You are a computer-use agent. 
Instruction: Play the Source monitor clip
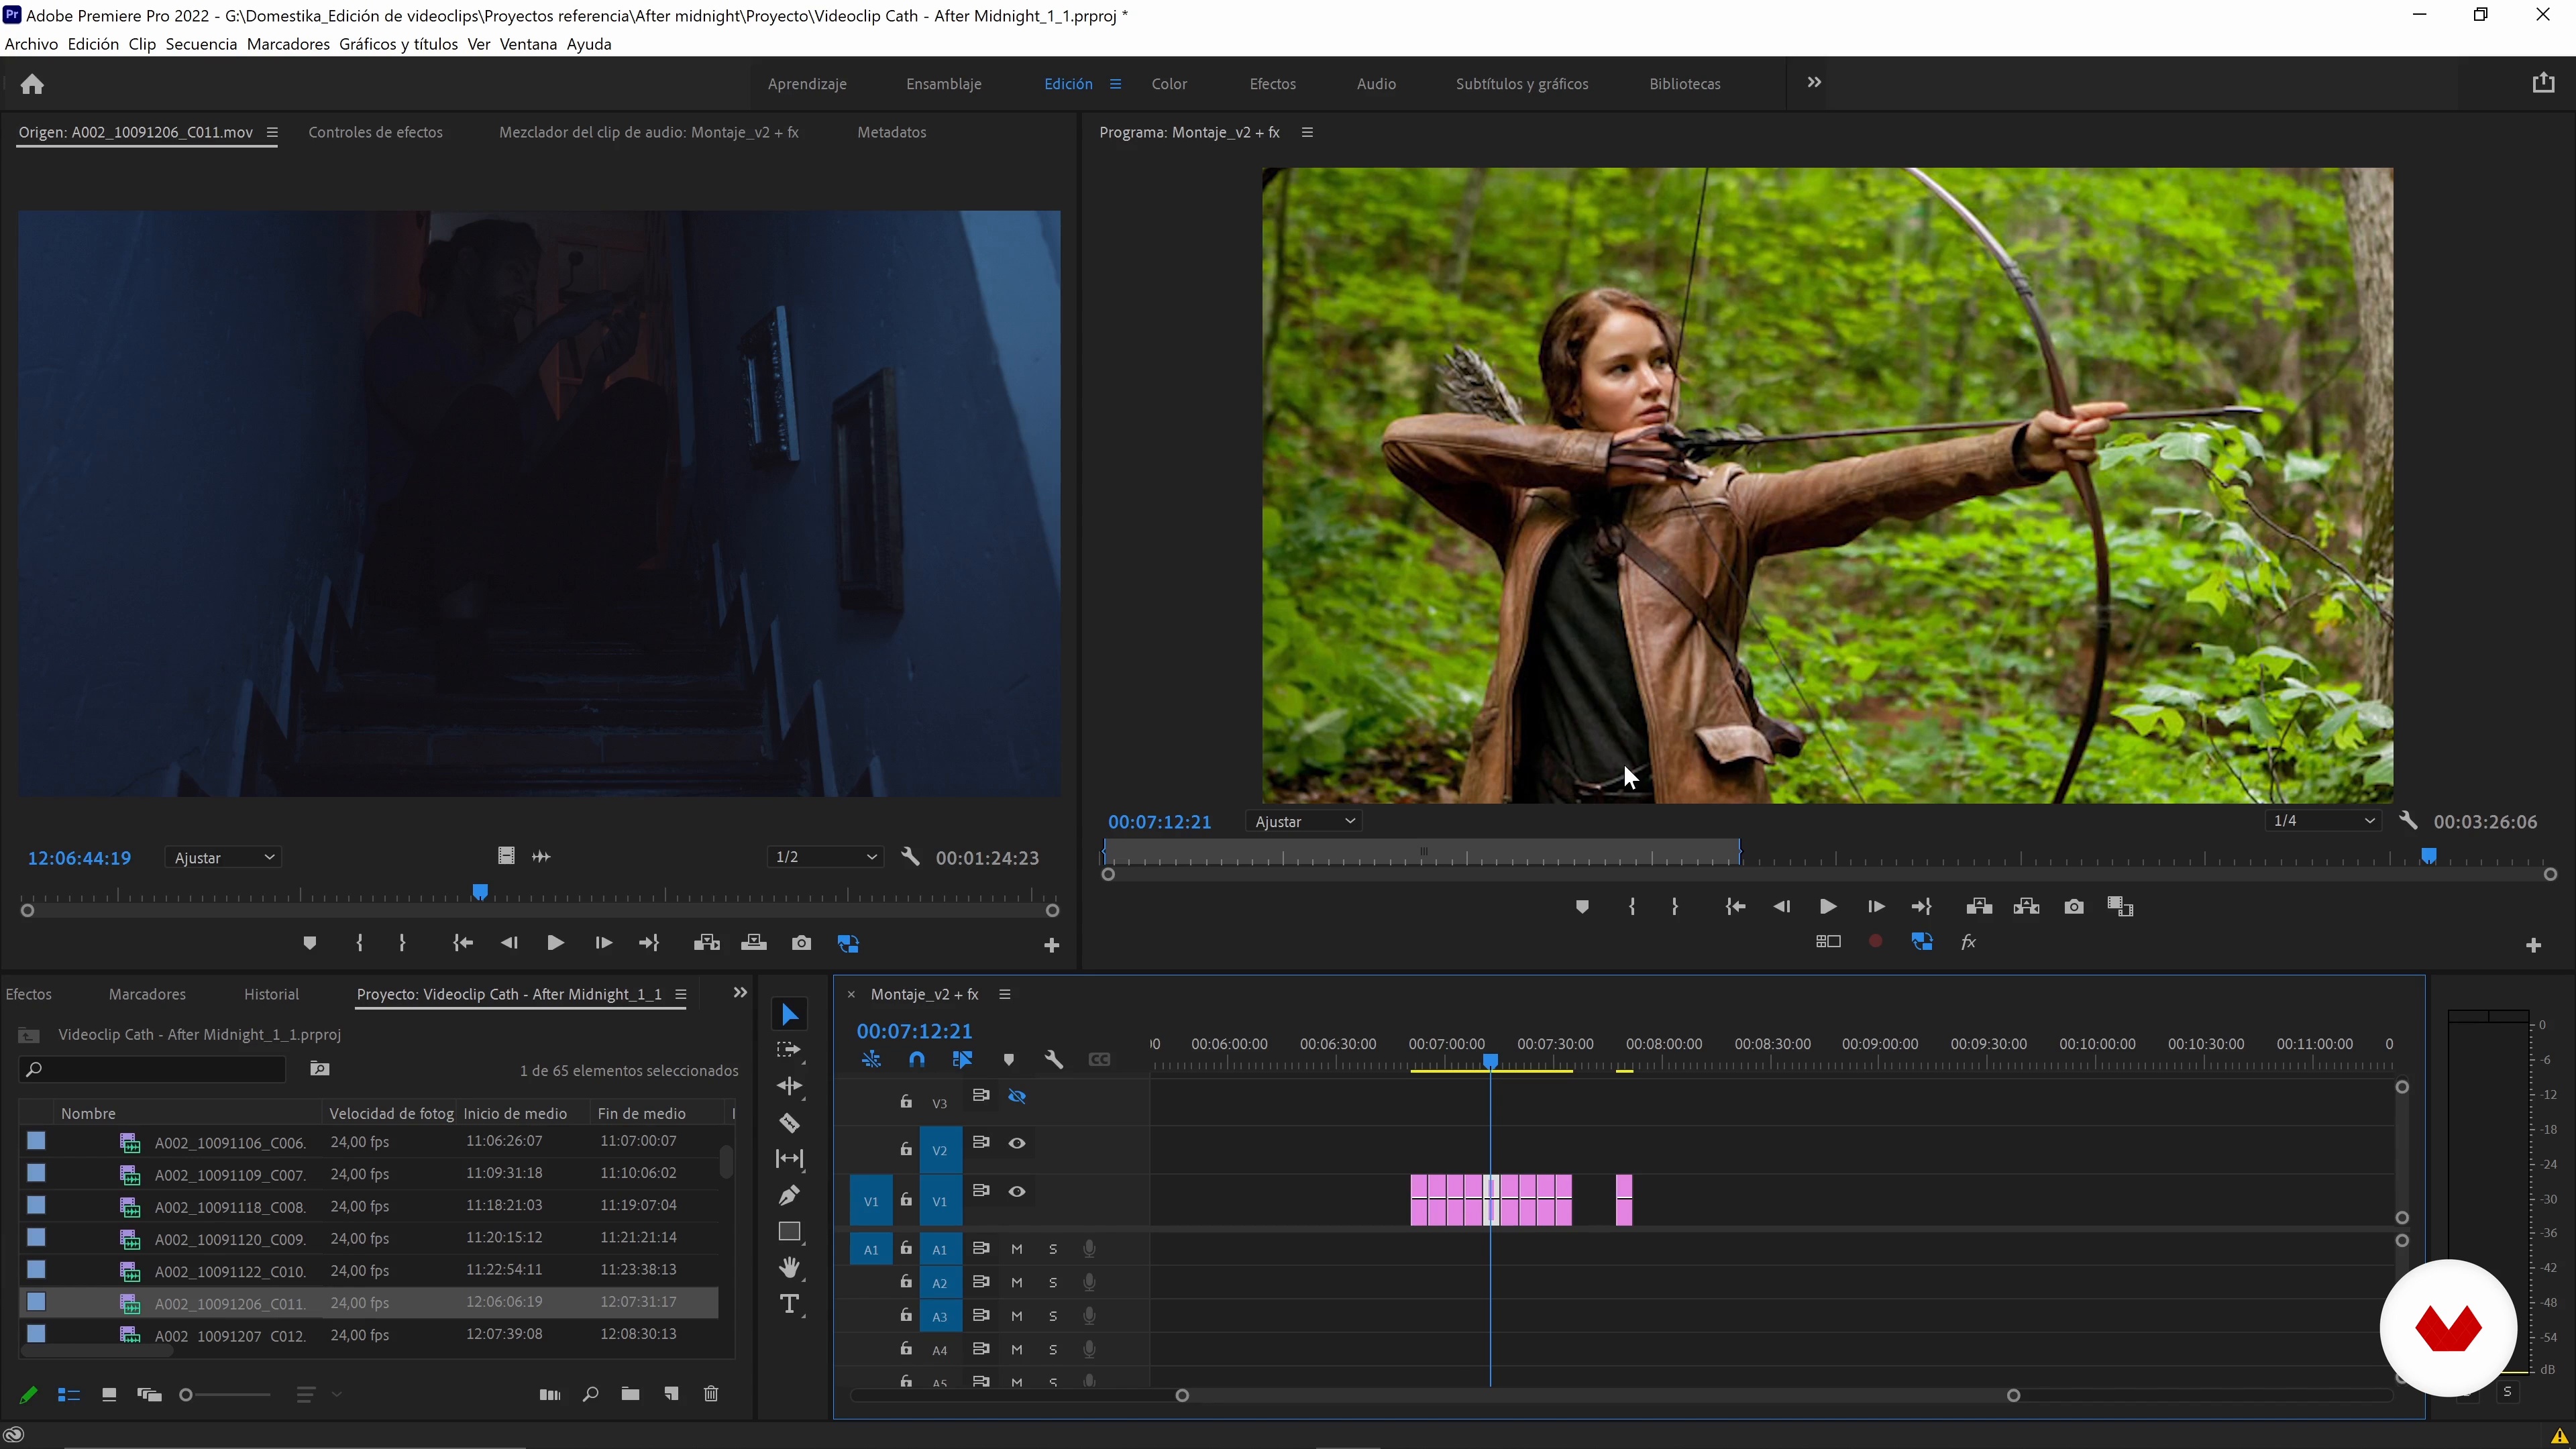point(555,943)
